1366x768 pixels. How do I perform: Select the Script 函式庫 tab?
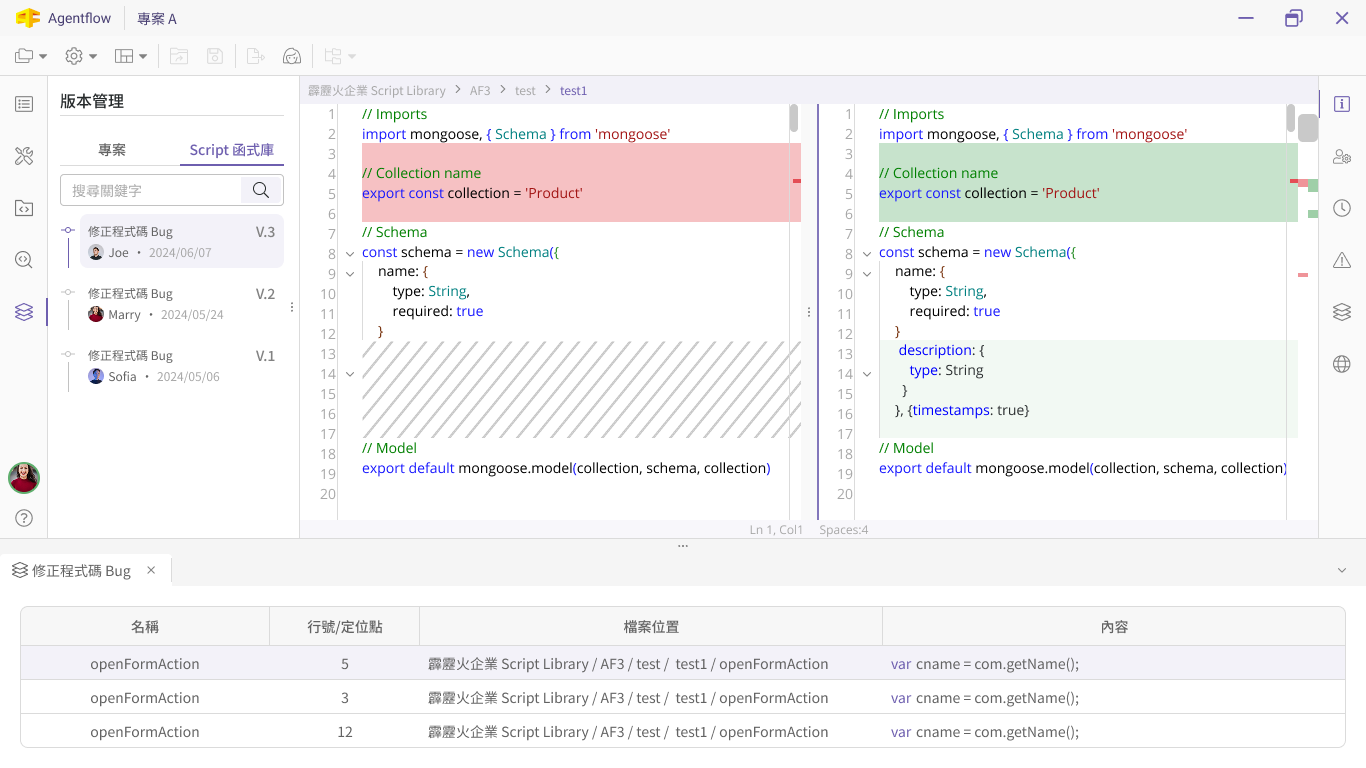pos(232,150)
